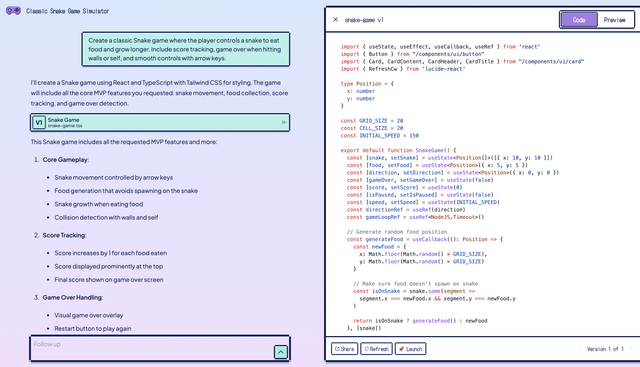This screenshot has width=640, height=367.
Task: Open the Snake Game snake-game.tsx card
Action: point(160,122)
